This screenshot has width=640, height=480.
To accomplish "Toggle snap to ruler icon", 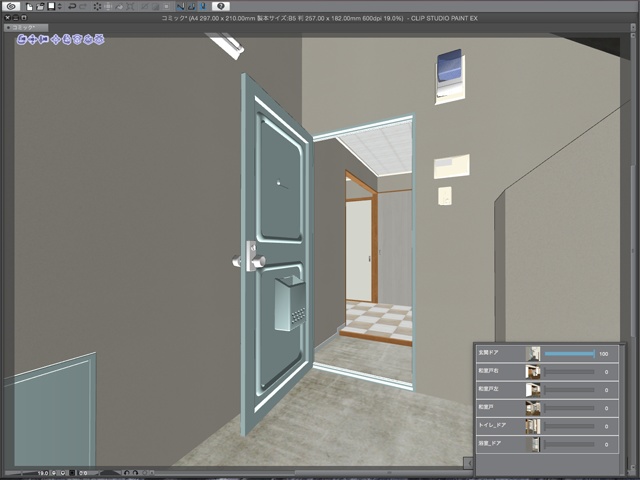I will [180, 7].
